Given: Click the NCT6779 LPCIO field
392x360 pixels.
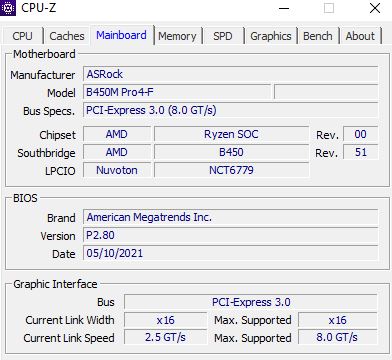Looking at the screenshot, I should tap(231, 170).
